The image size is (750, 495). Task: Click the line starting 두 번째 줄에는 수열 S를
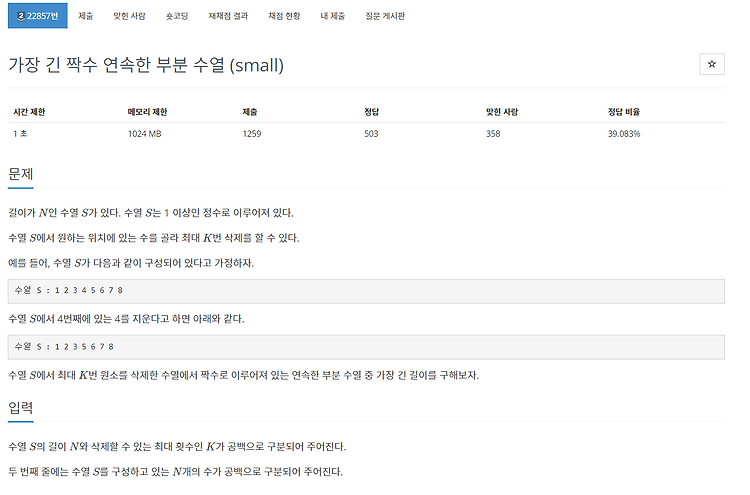point(176,472)
